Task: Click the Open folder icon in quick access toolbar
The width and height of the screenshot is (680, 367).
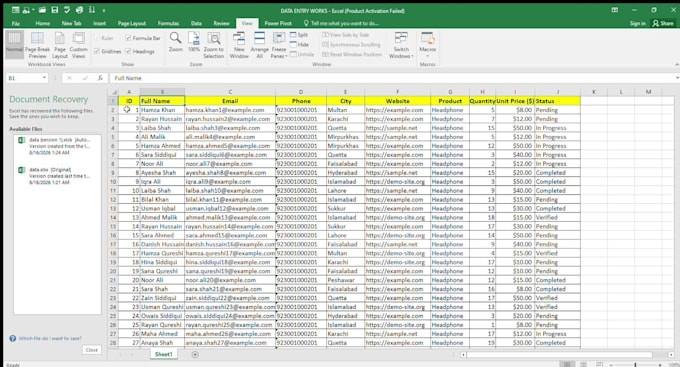Action: 42,10
